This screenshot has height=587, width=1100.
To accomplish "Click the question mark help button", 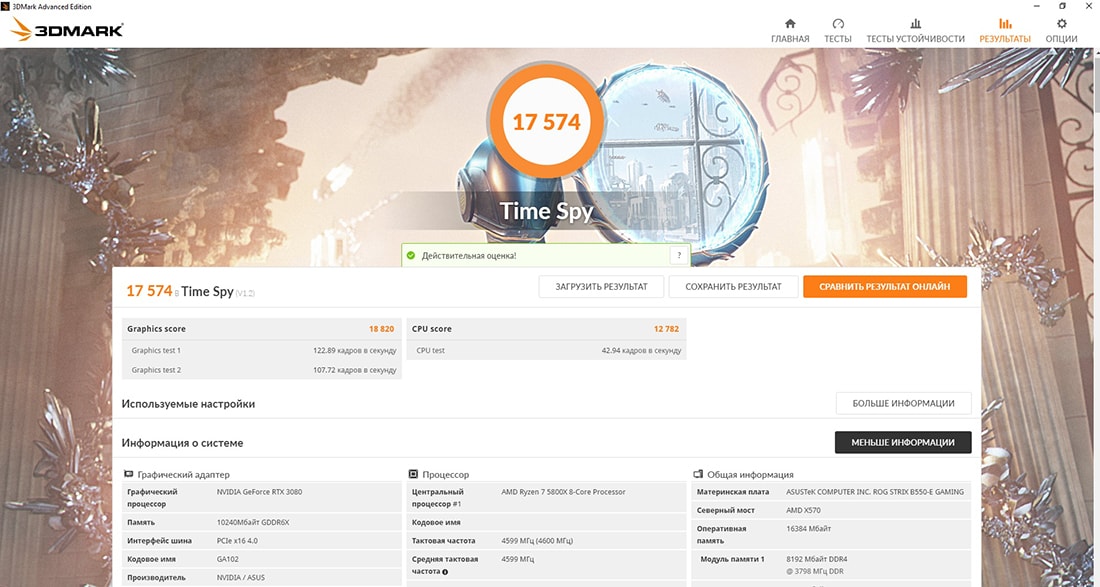I will [678, 256].
